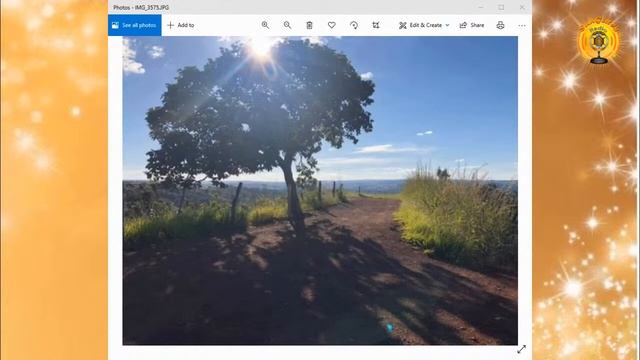The image size is (640, 360).
Task: Click the See all photos button
Action: pyautogui.click(x=135, y=25)
